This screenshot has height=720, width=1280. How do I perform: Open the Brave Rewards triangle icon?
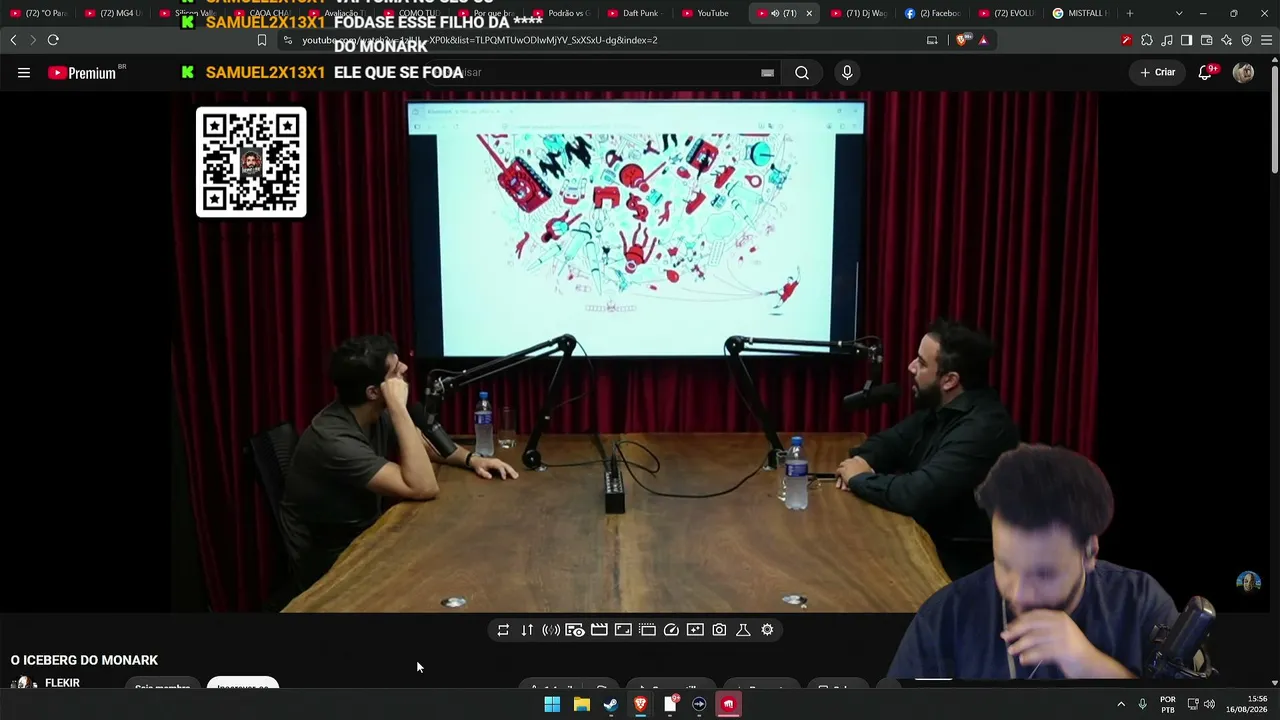click(x=983, y=40)
